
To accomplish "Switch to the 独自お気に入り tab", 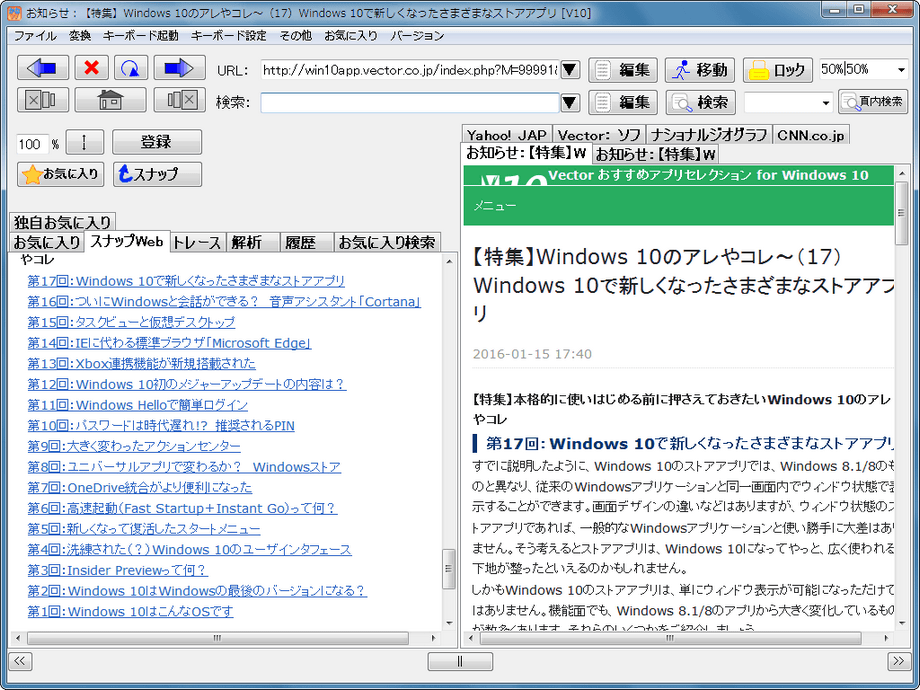I will click(63, 222).
